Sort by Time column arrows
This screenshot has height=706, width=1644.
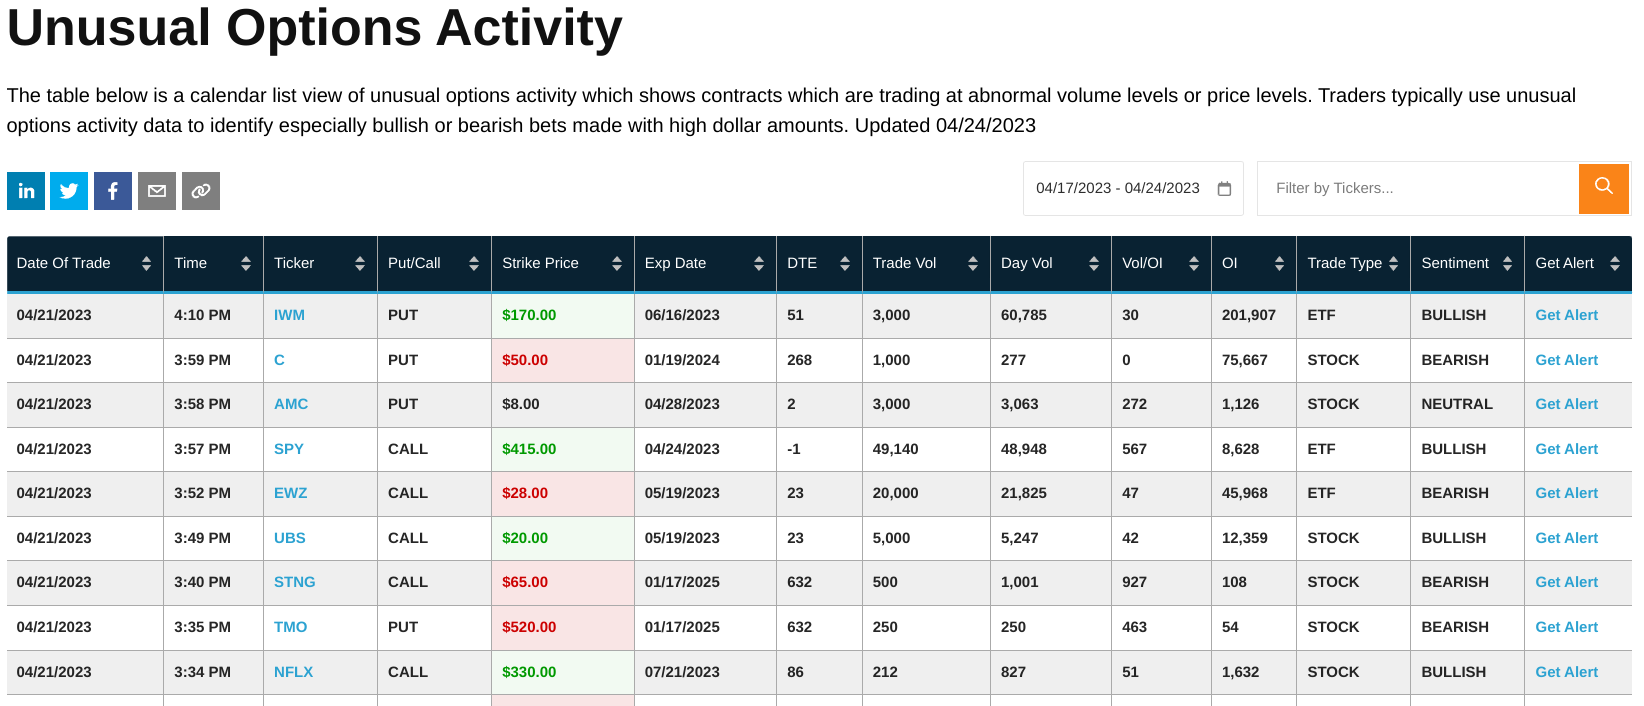tap(246, 264)
